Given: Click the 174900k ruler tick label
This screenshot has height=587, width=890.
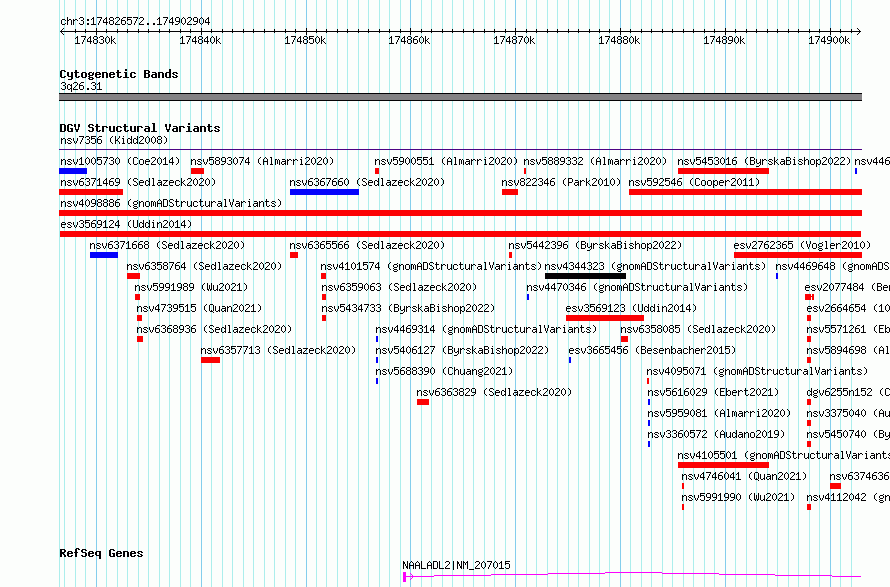Looking at the screenshot, I should tap(829, 40).
